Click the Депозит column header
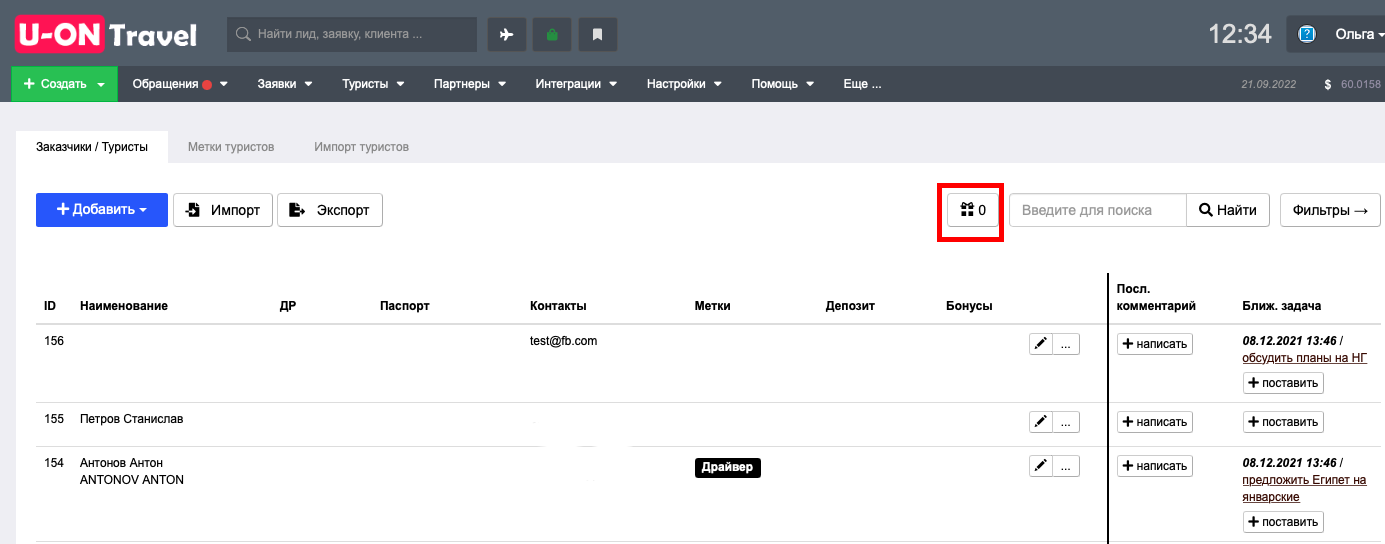1385x544 pixels. [x=850, y=306]
